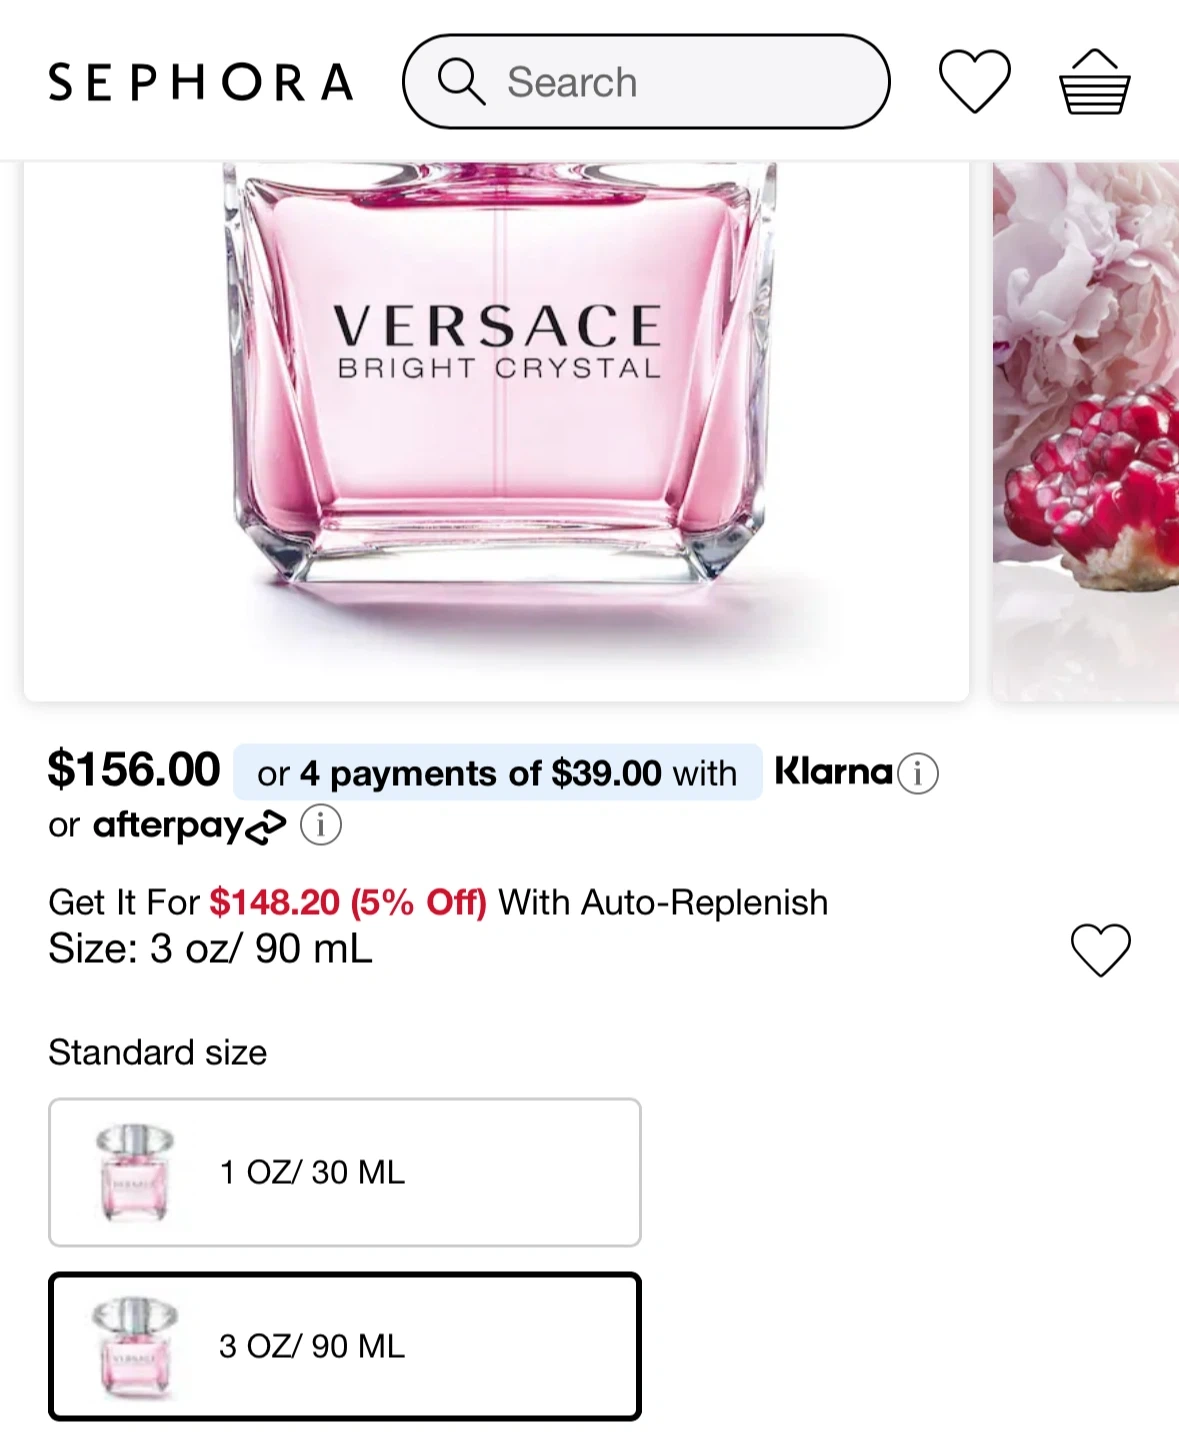Select the 1 OZ/ 30 ML size
This screenshot has width=1179, height=1440.
point(344,1172)
